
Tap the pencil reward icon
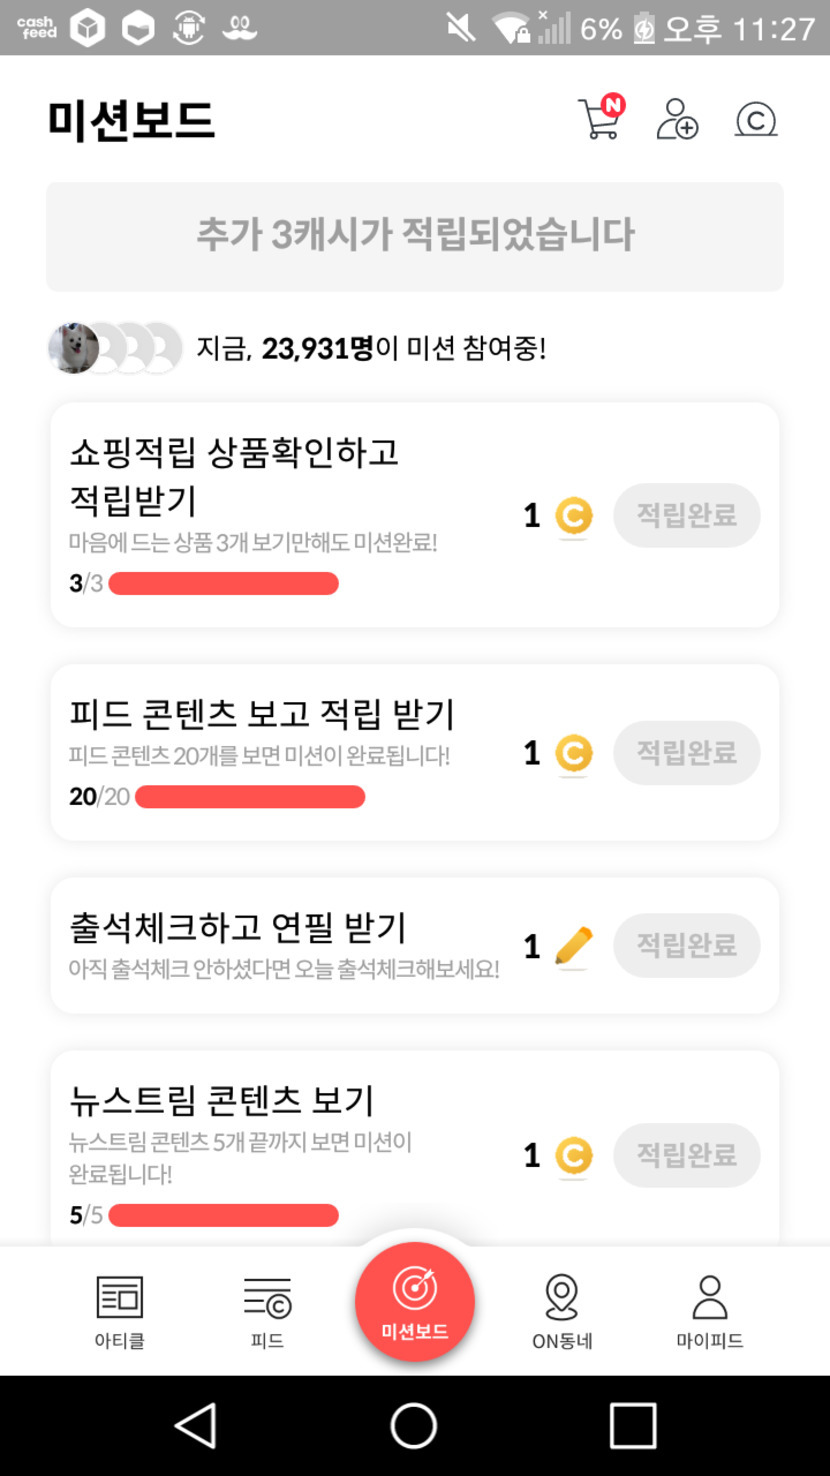(573, 946)
